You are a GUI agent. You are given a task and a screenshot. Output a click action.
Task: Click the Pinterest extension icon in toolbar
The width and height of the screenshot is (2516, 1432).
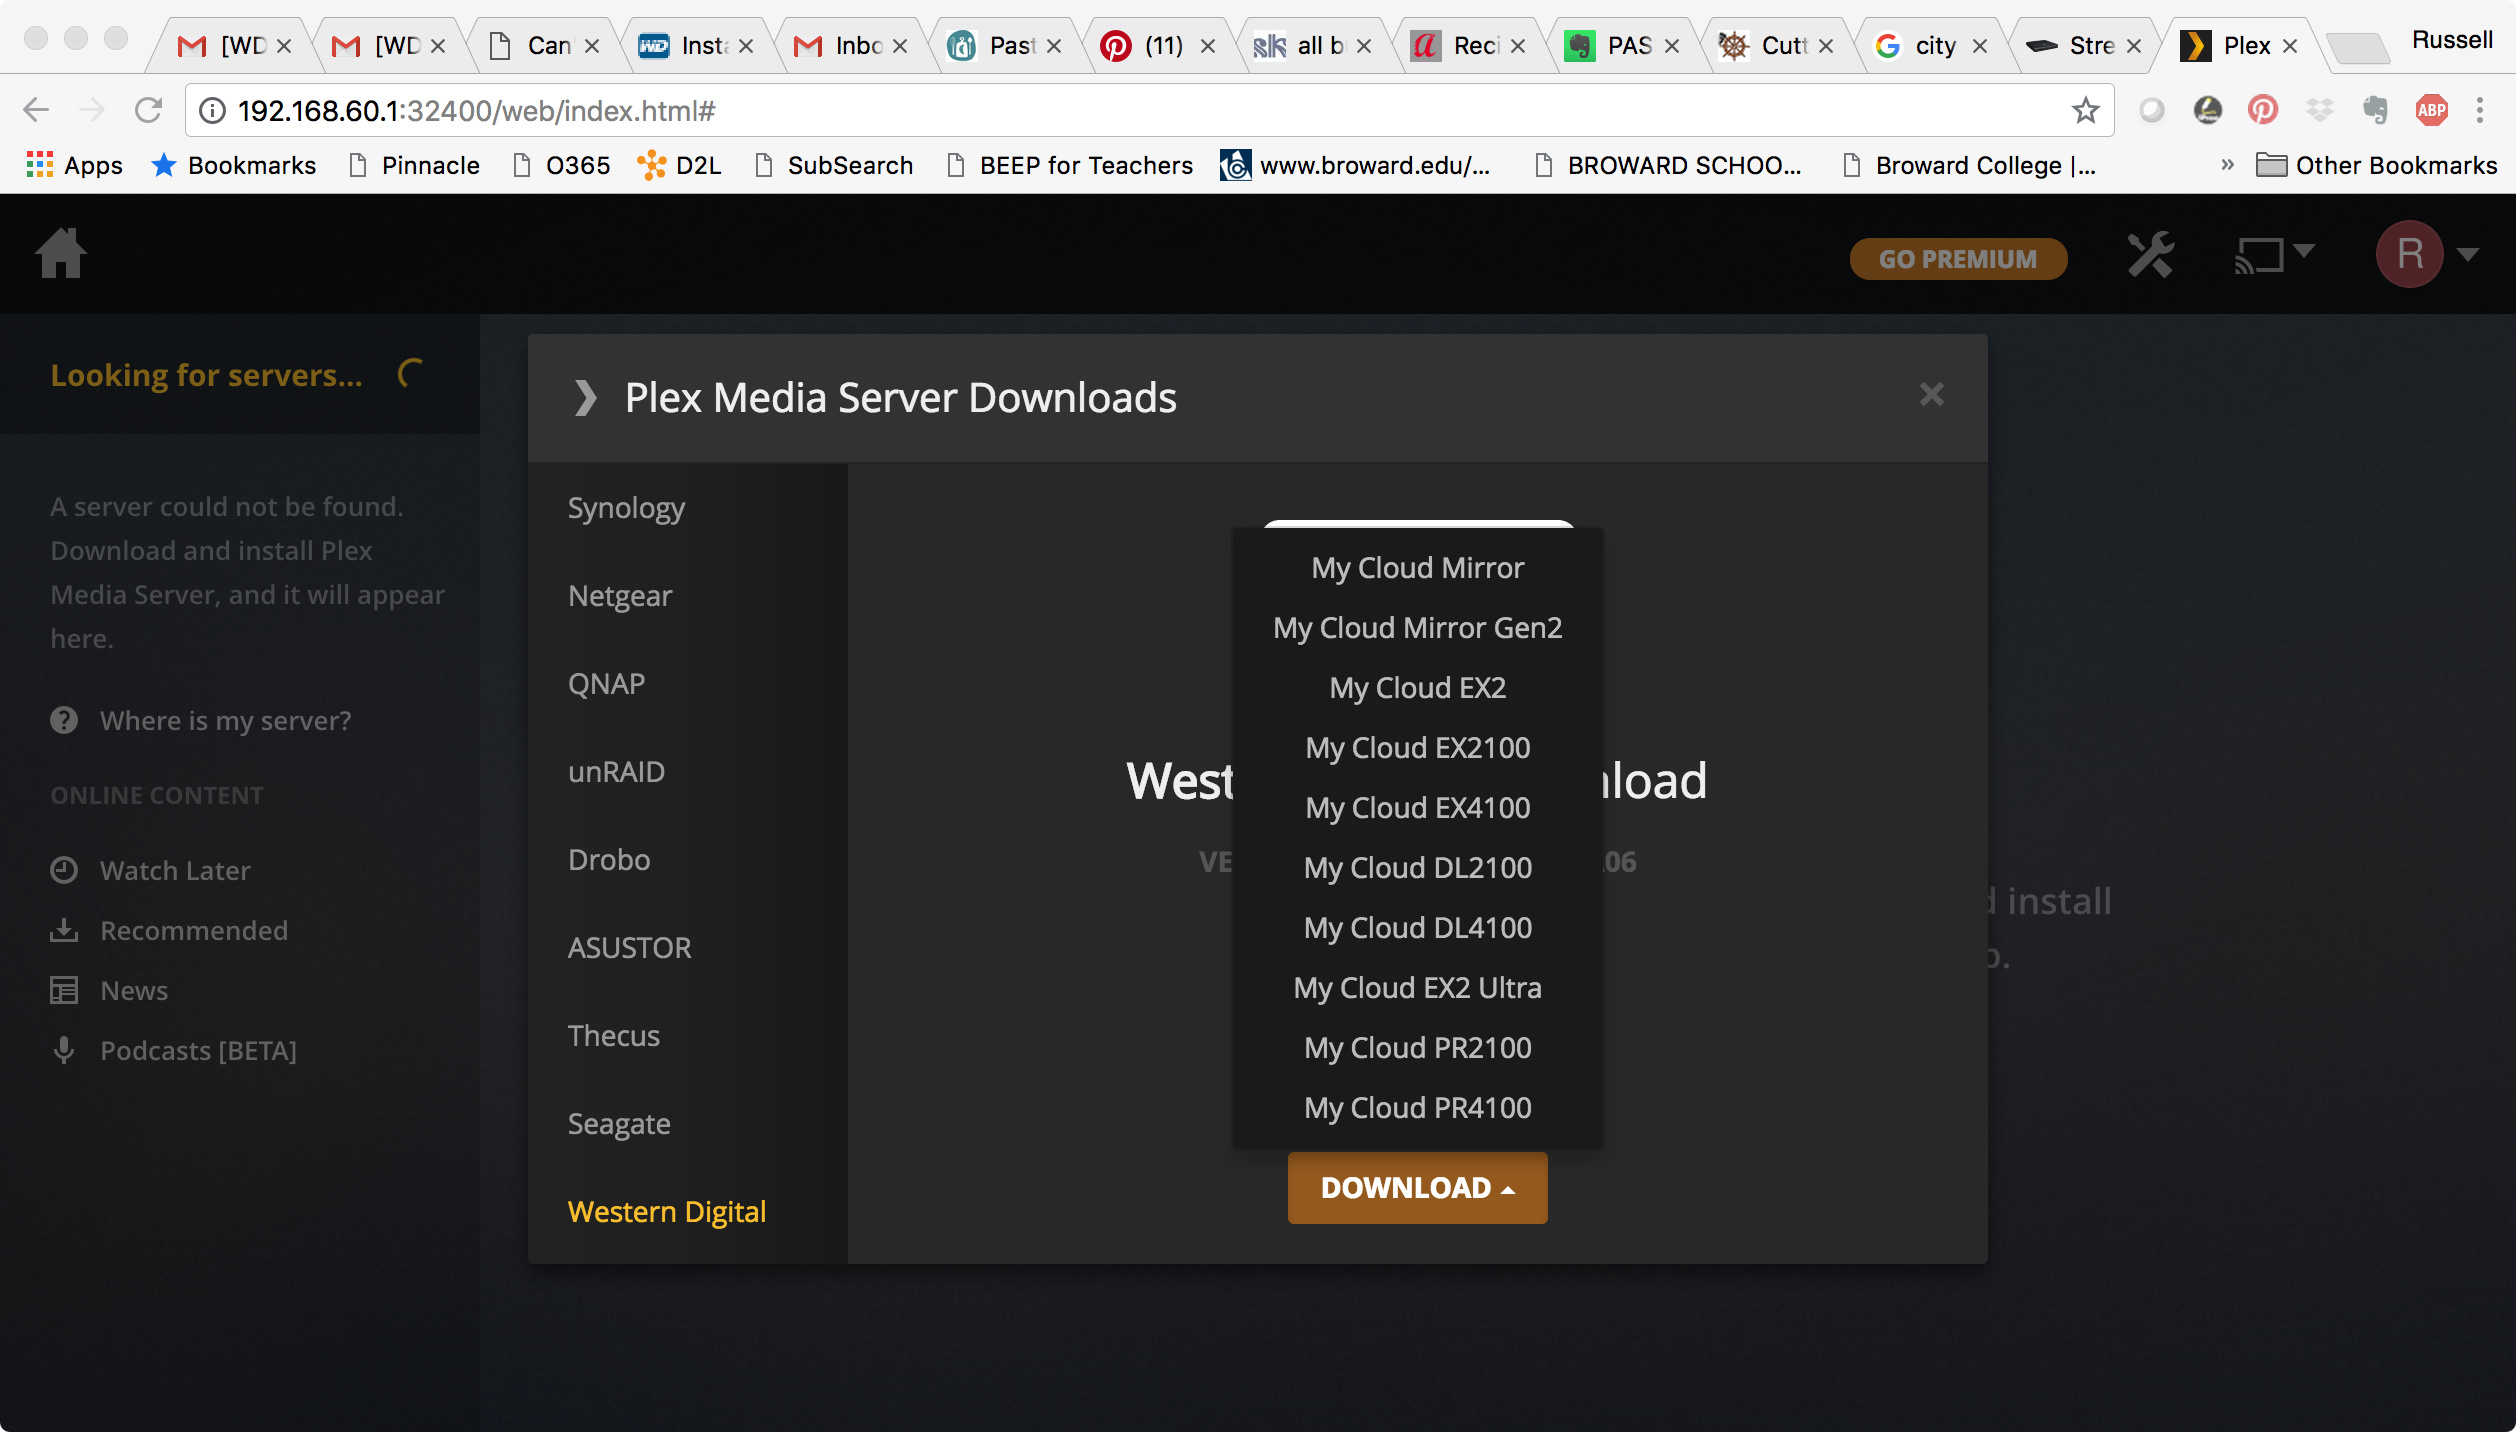2263,110
